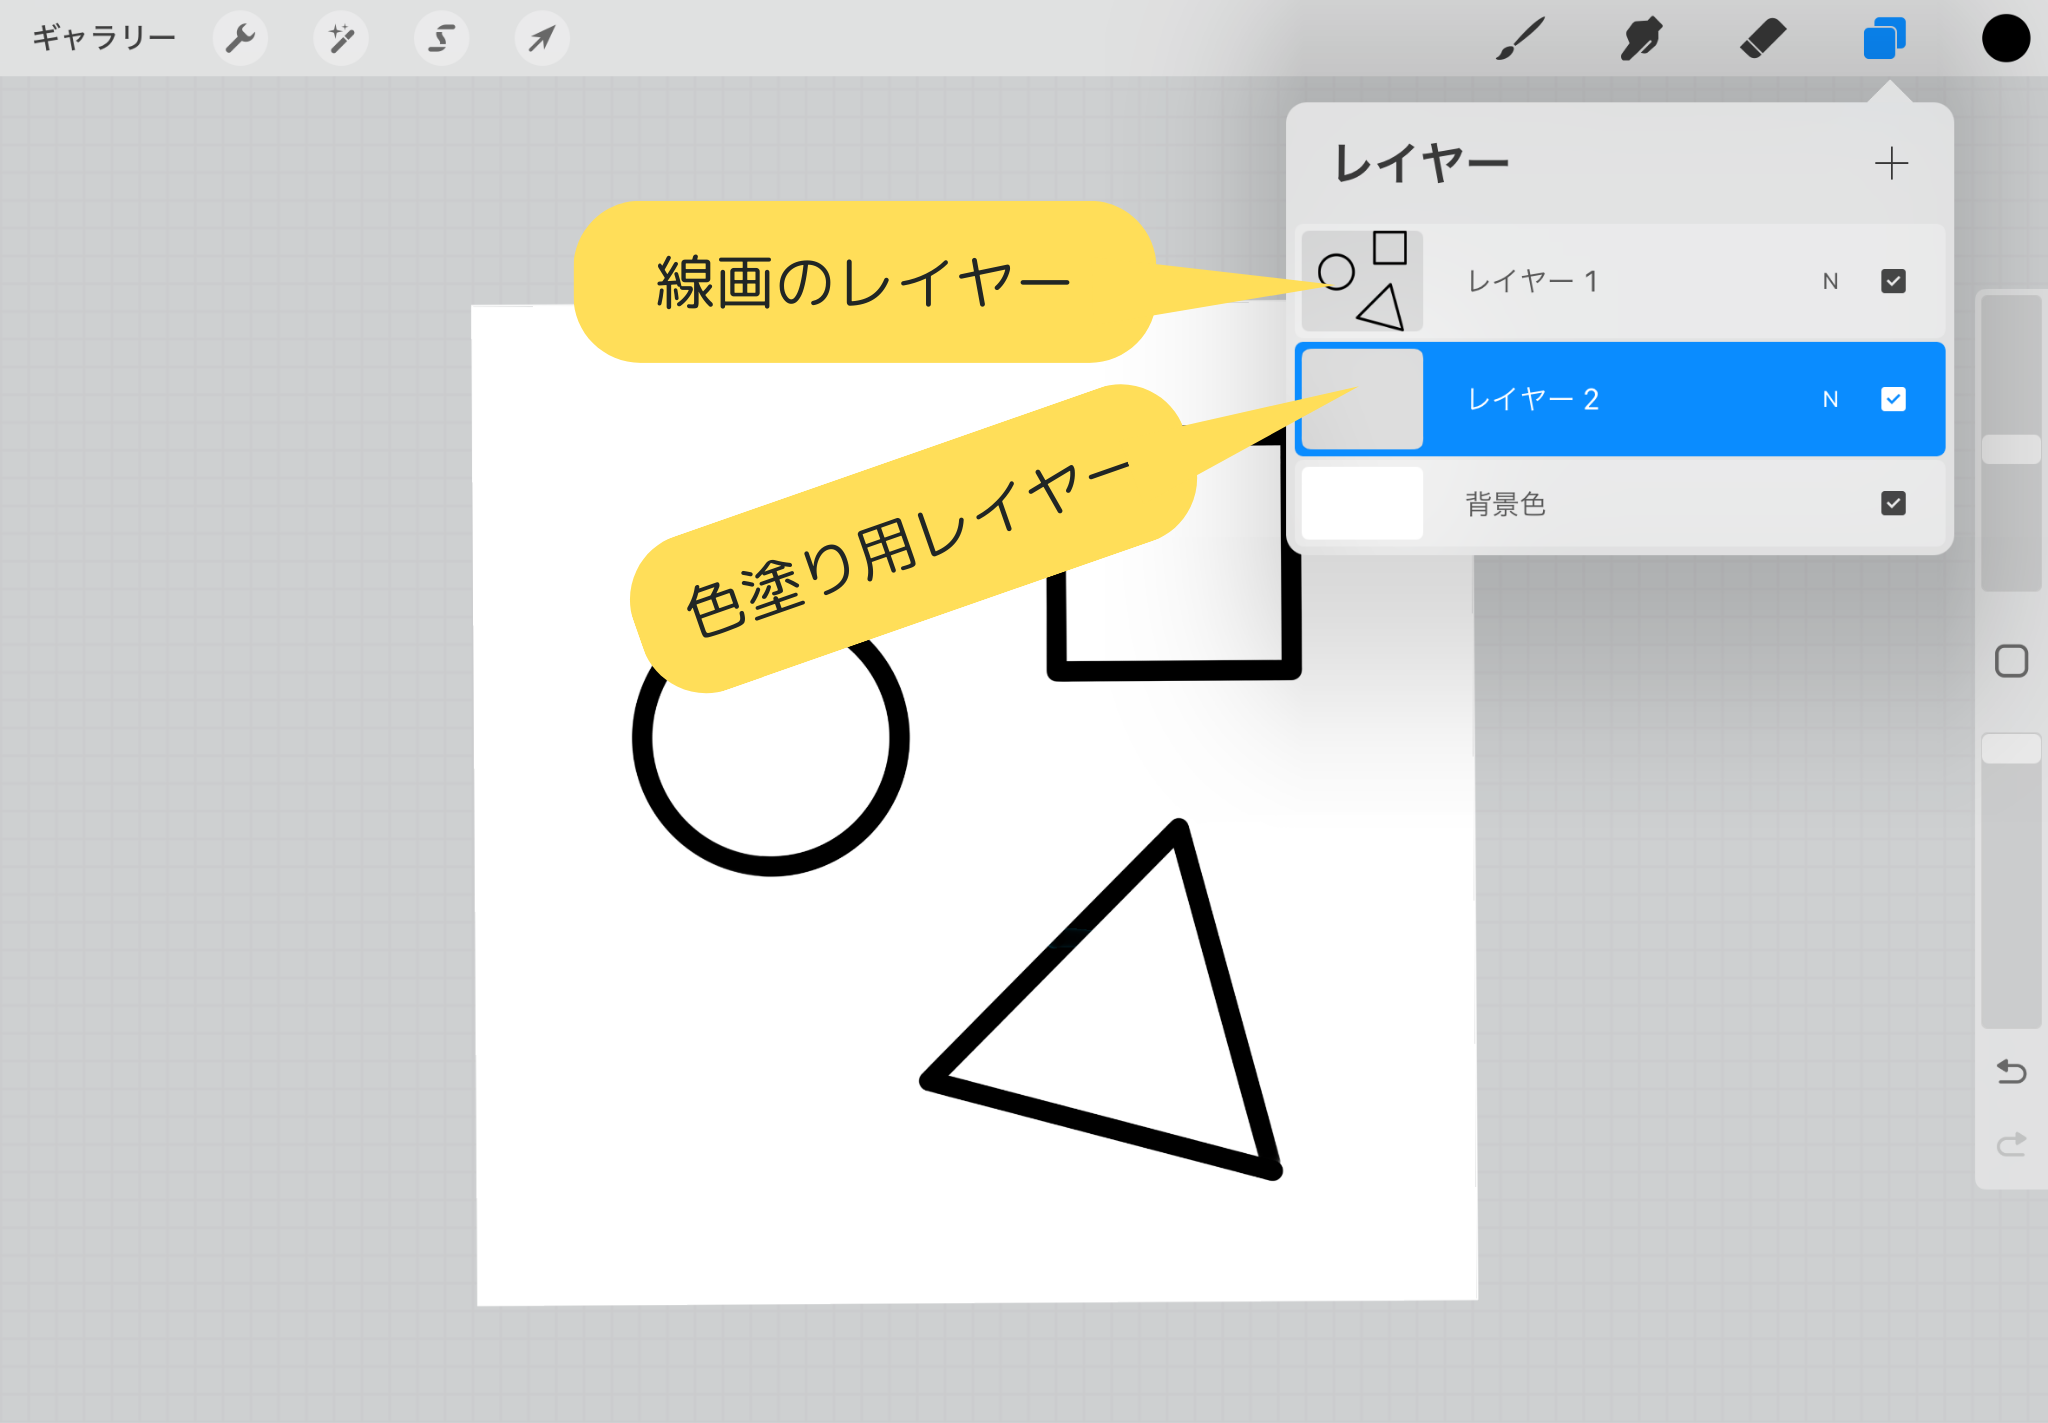Viewport: 2048px width, 1423px height.
Task: Return to ギャラリー
Action: coord(104,38)
